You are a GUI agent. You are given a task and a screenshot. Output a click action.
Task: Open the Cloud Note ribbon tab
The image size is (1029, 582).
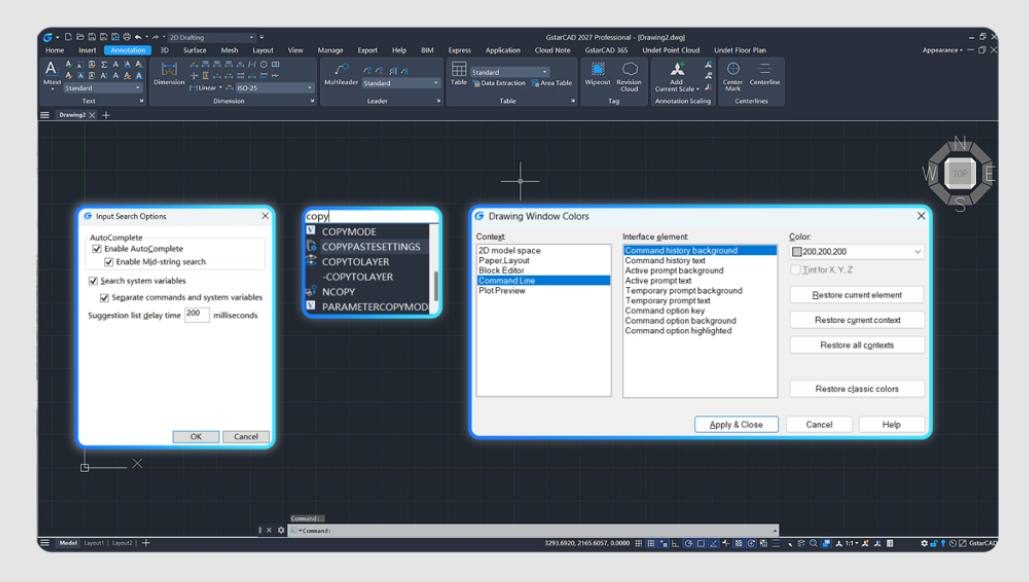[x=552, y=50]
